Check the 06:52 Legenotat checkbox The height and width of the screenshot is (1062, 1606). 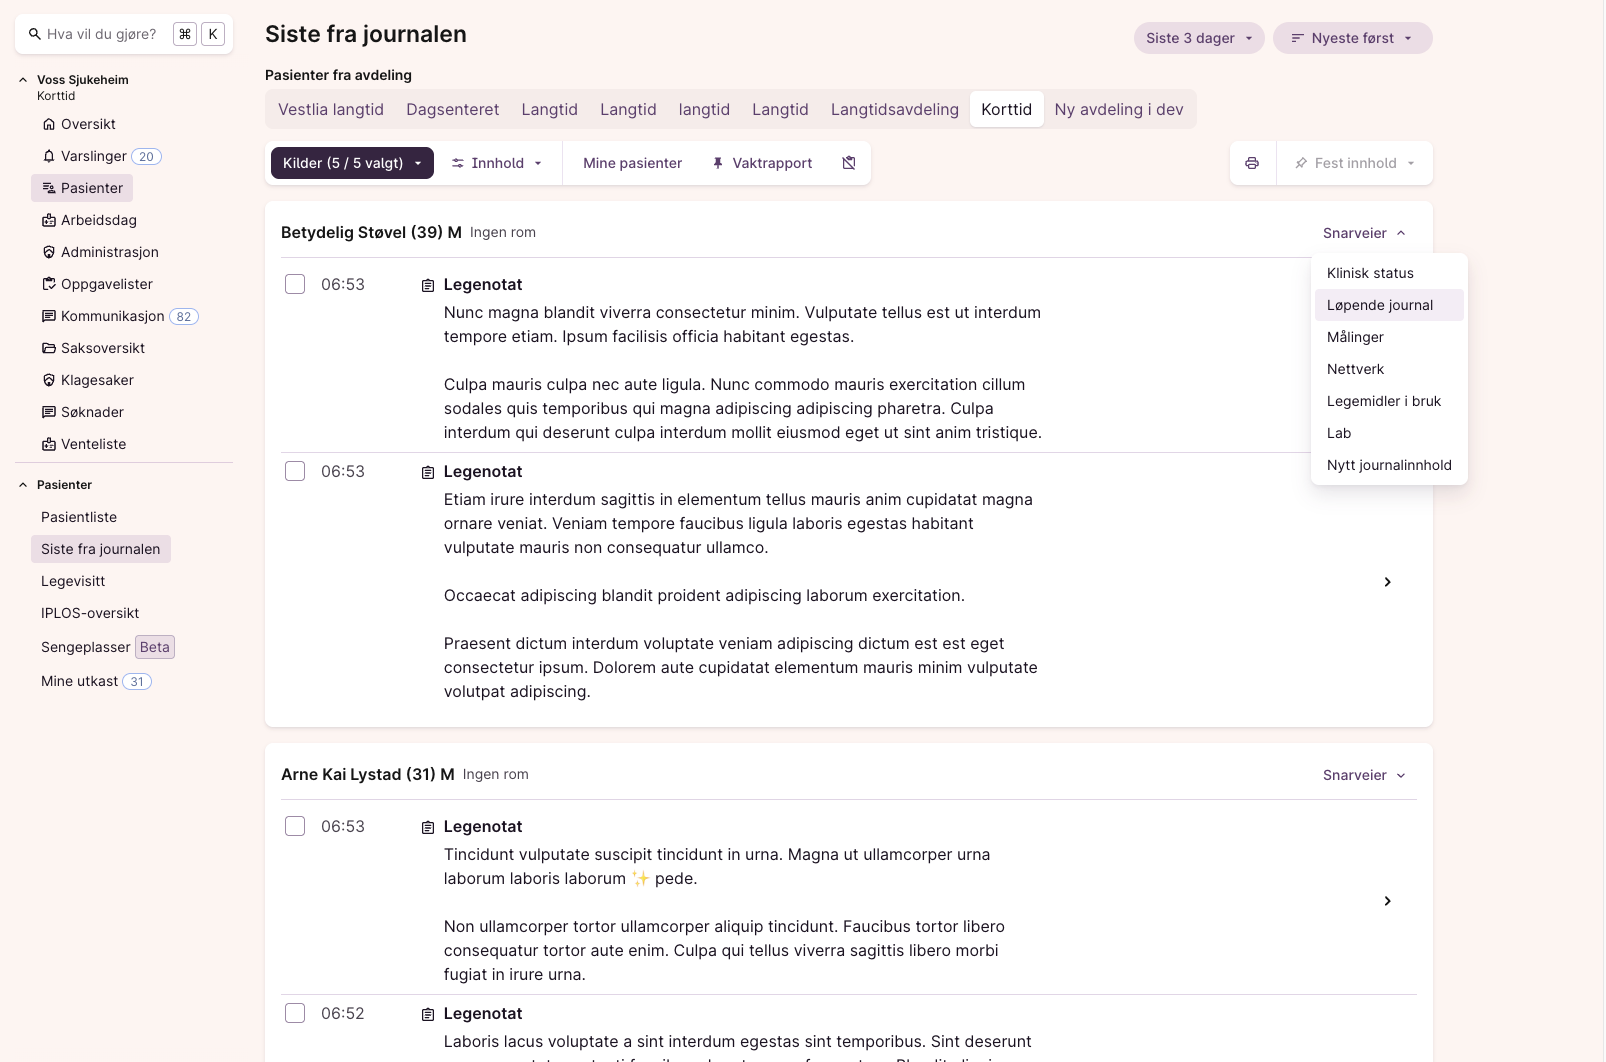[295, 1013]
